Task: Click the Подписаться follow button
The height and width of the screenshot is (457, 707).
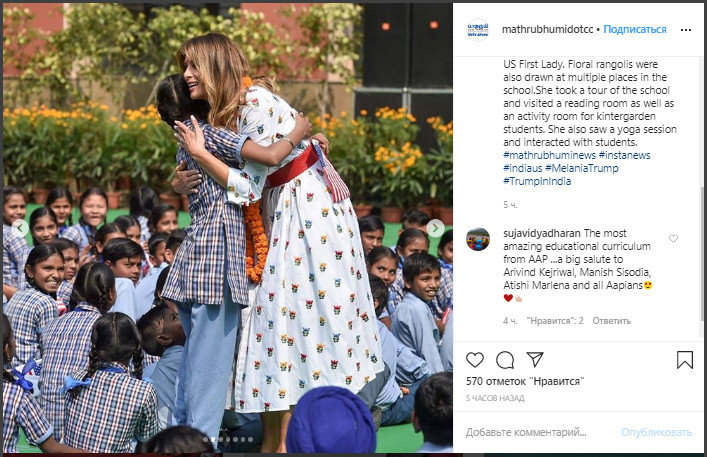Action: click(634, 29)
